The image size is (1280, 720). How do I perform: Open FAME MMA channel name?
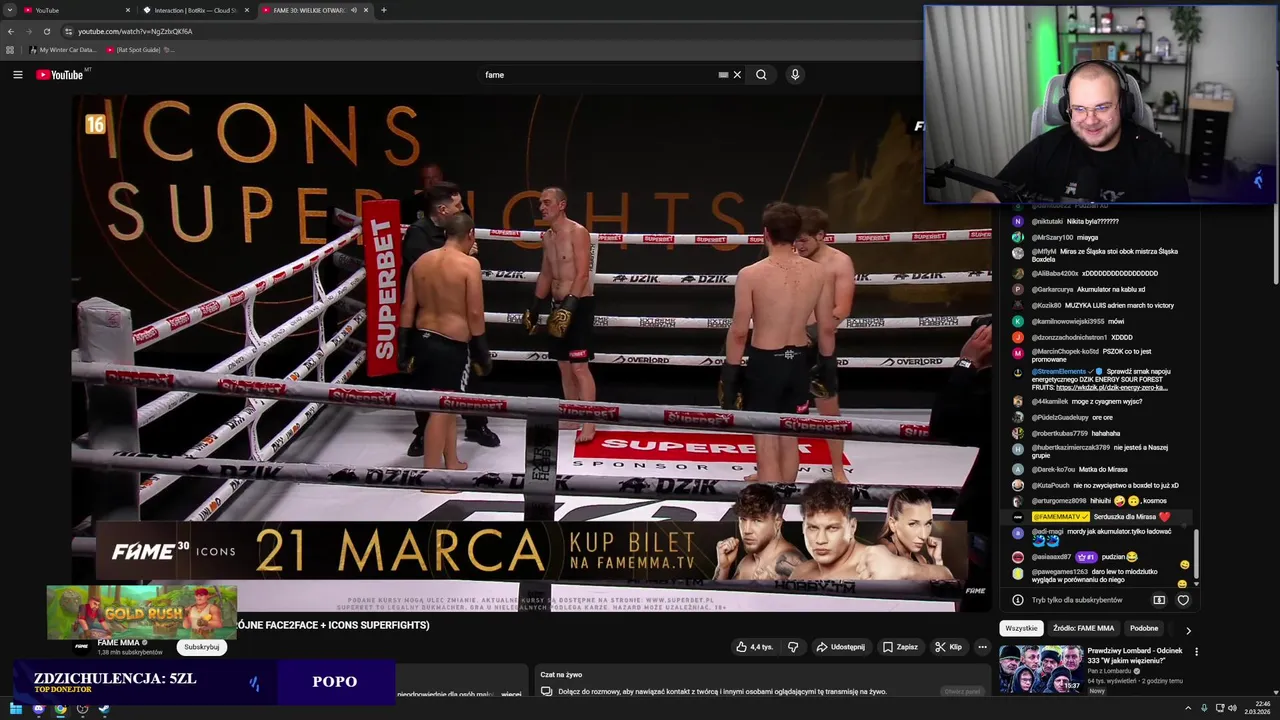click(119, 642)
